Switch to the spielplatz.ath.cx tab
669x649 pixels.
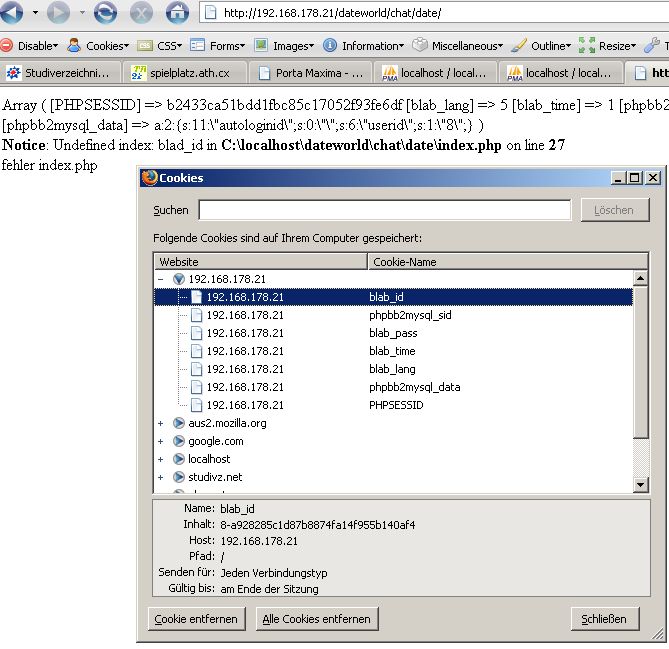tap(185, 73)
